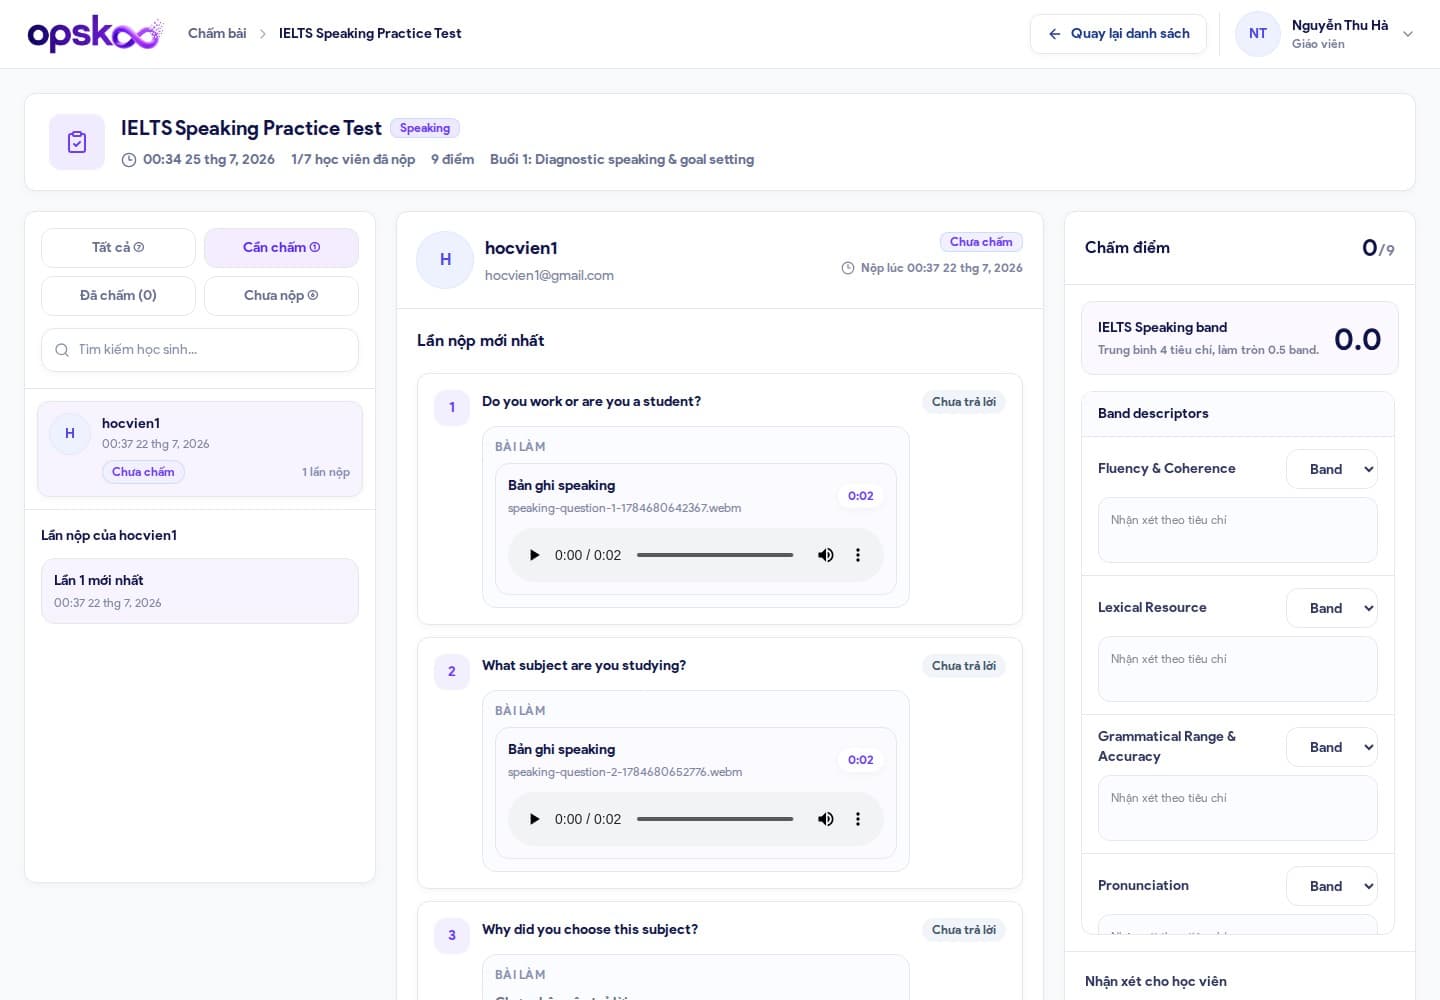
Task: Play the question 2 speaking recording
Action: coord(534,819)
